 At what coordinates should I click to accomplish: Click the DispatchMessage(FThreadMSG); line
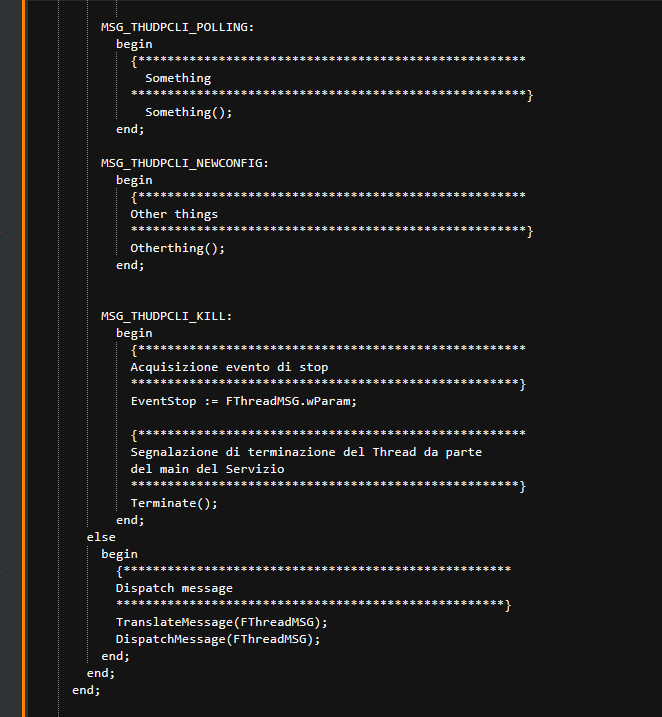click(218, 639)
